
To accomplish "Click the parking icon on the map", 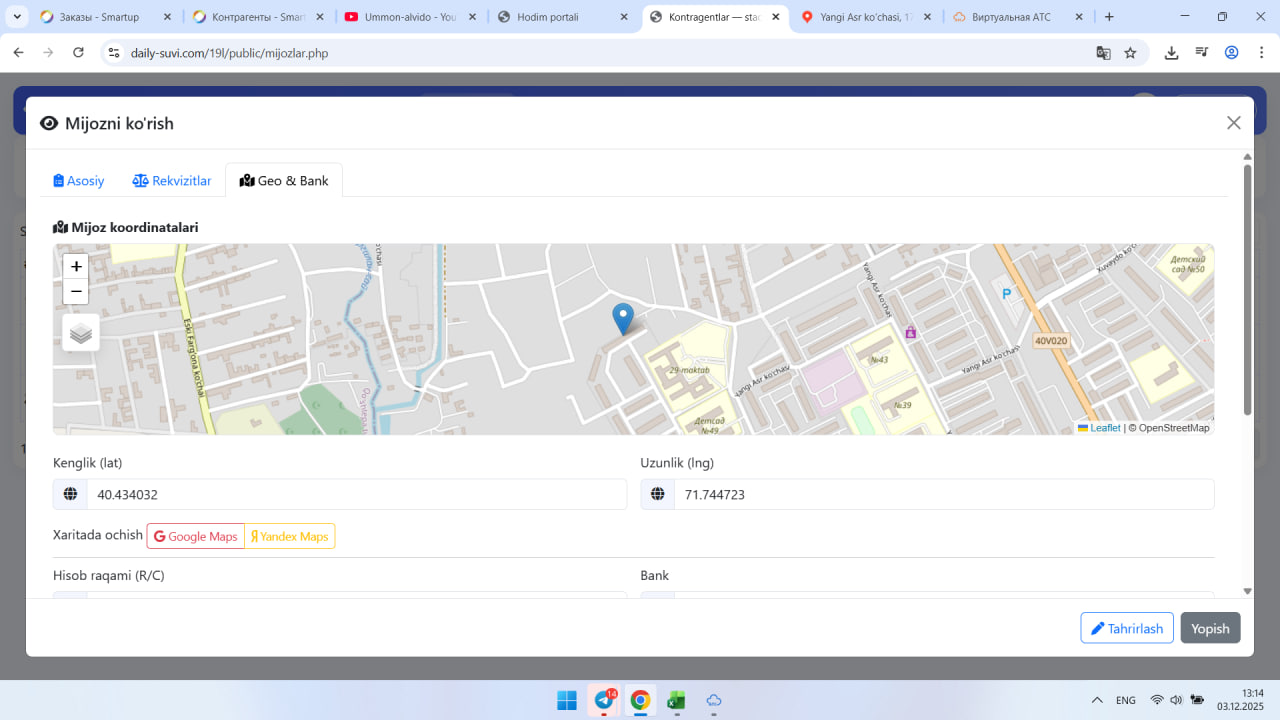I will [1006, 293].
